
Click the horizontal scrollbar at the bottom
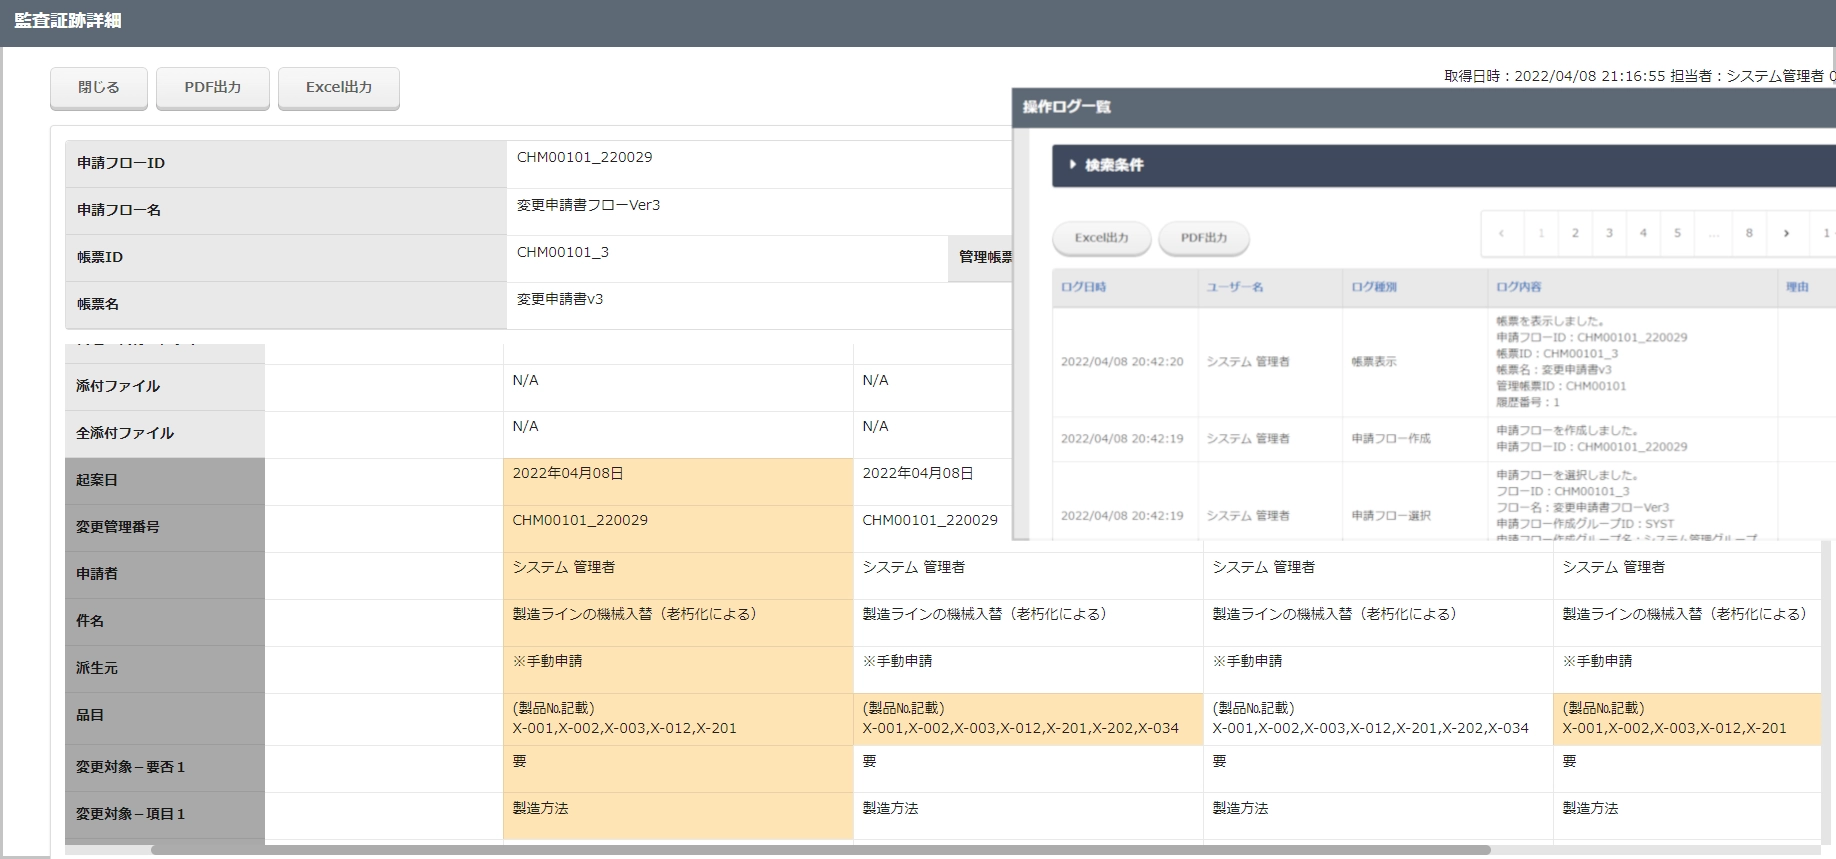point(820,851)
